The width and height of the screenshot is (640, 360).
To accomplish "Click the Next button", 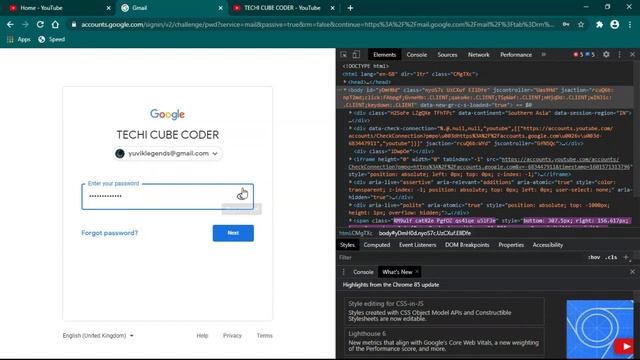I will 233,233.
